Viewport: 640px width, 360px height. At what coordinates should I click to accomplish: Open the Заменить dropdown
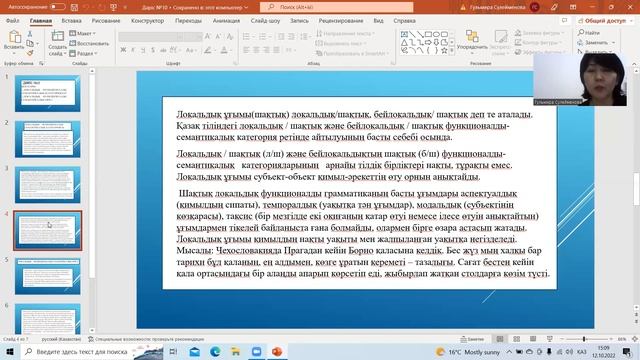(596, 42)
